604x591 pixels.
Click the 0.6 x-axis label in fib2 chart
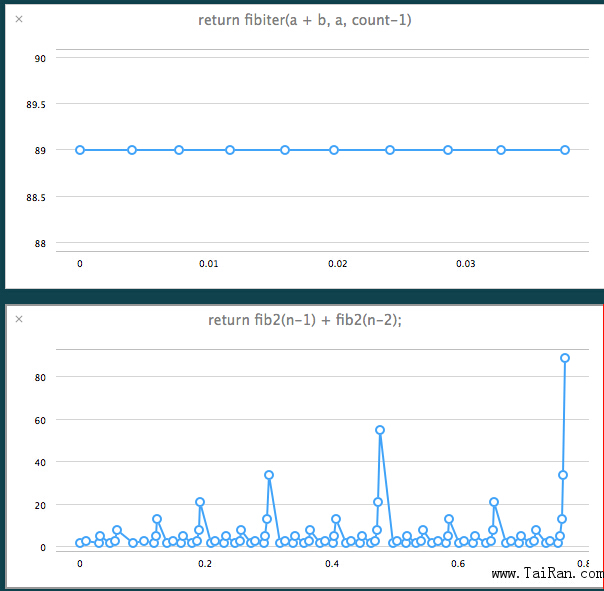tap(458, 563)
